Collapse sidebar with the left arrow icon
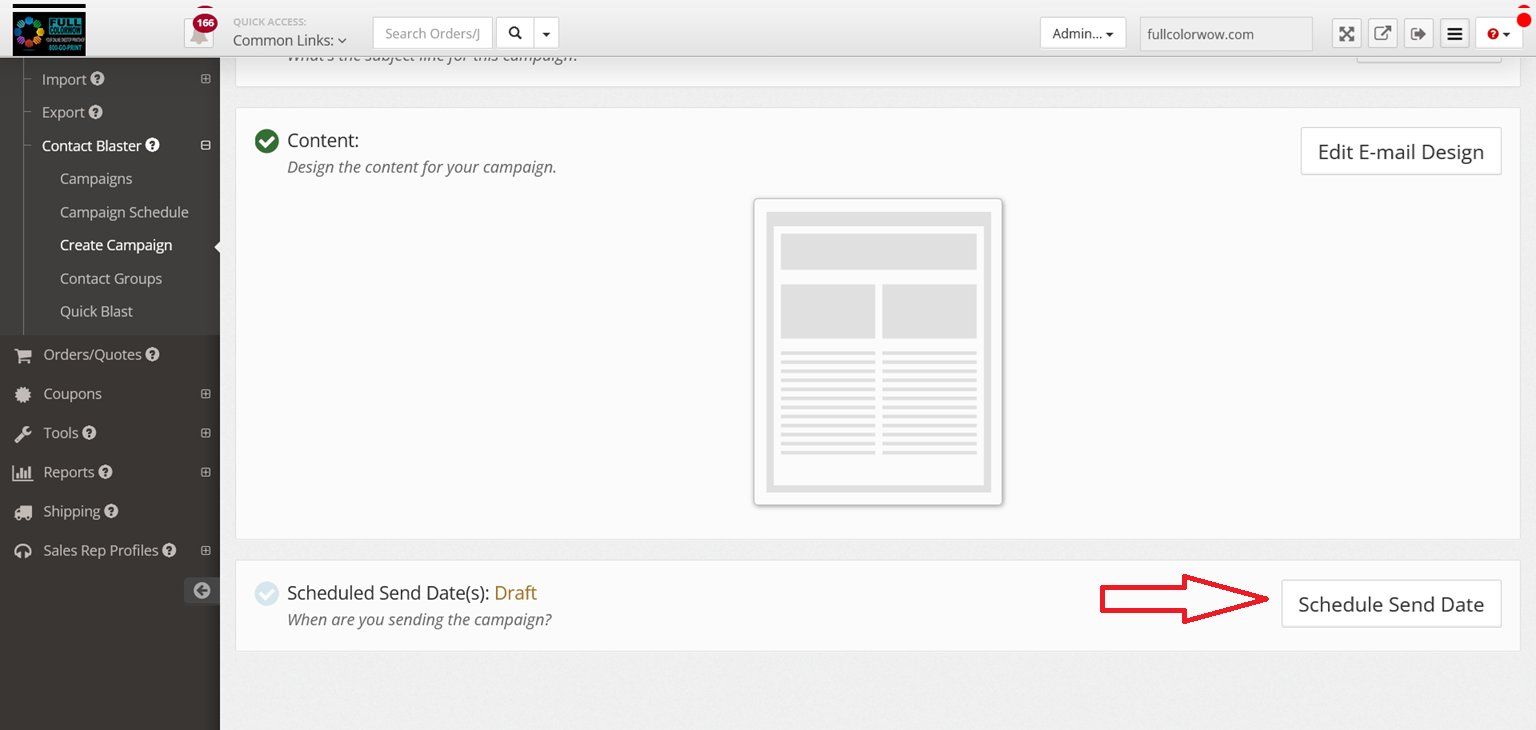This screenshot has width=1536, height=730. 201,591
